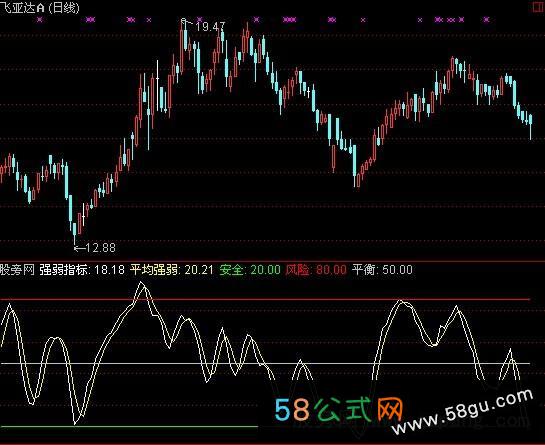The width and height of the screenshot is (545, 445).
Task: Select the 平均强弱 20.21 indicator label
Action: [x=171, y=270]
